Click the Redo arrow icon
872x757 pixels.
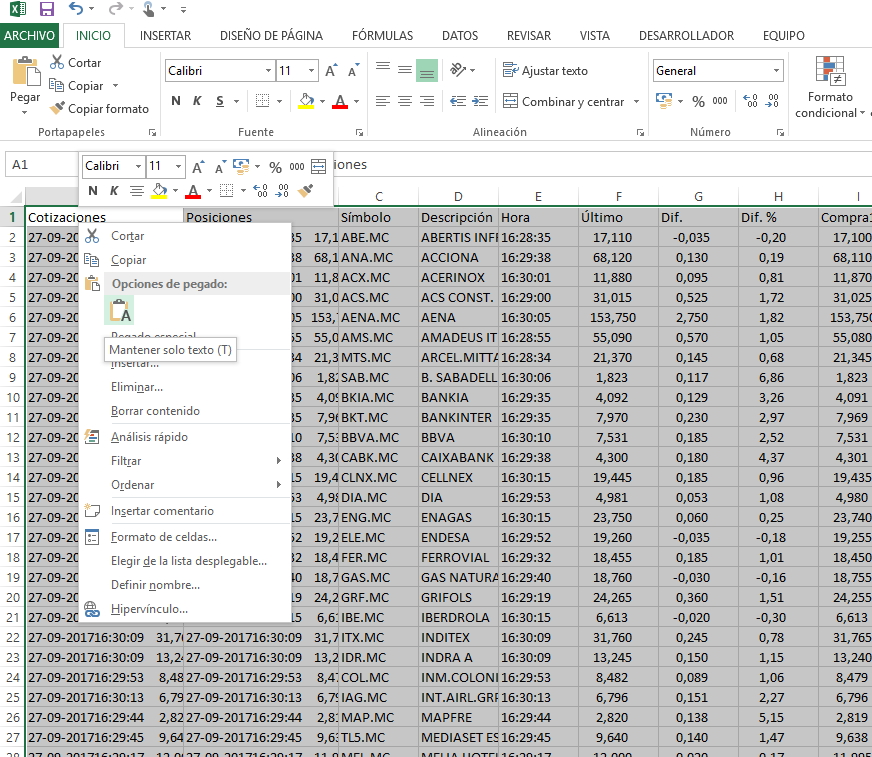coord(115,8)
